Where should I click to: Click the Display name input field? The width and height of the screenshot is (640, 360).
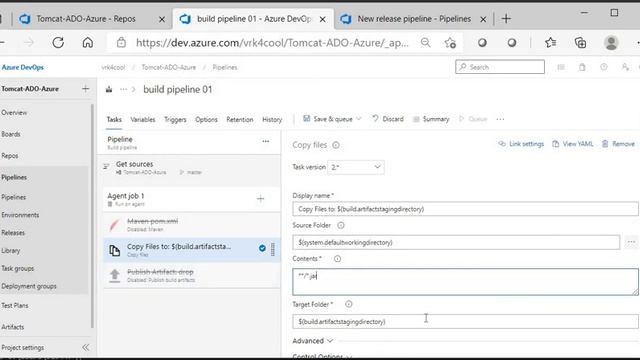(465, 209)
